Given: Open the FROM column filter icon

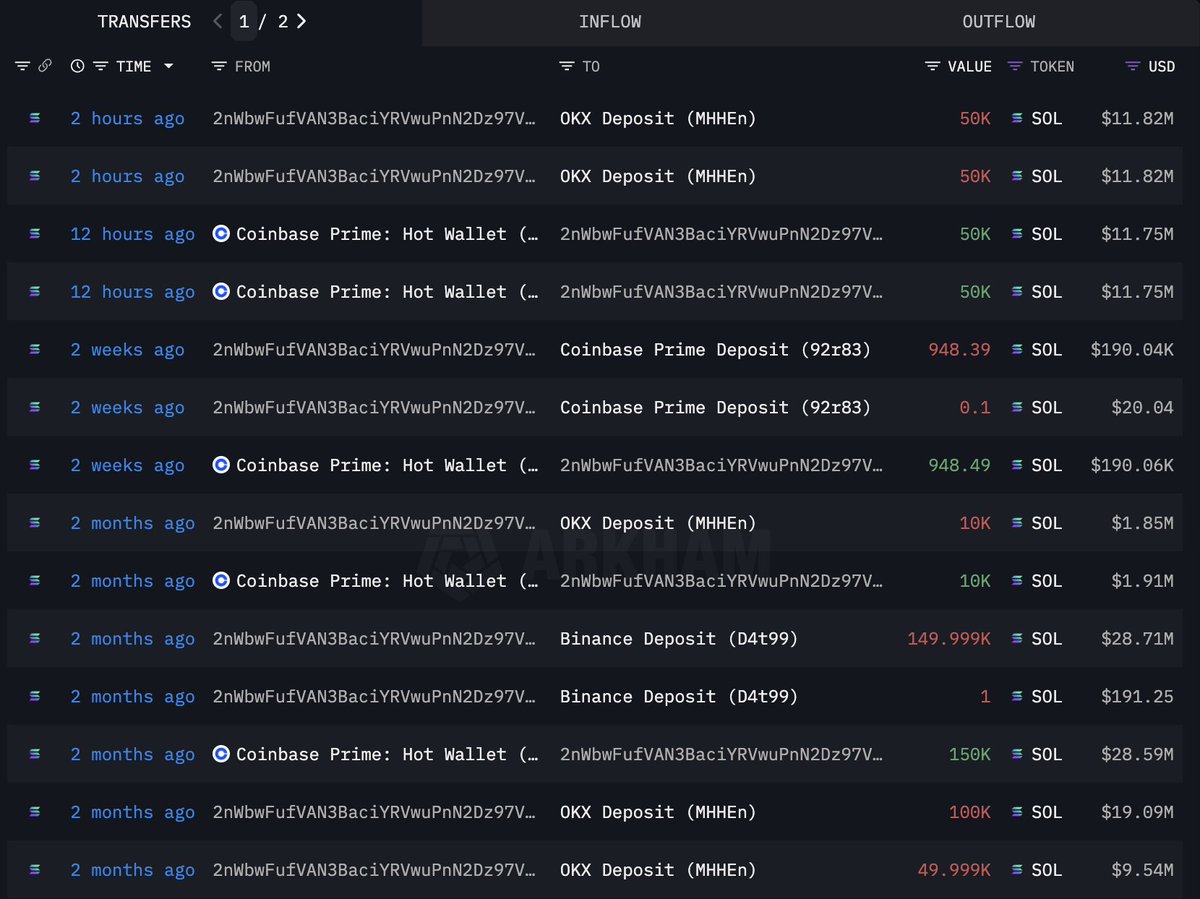Looking at the screenshot, I should [220, 66].
